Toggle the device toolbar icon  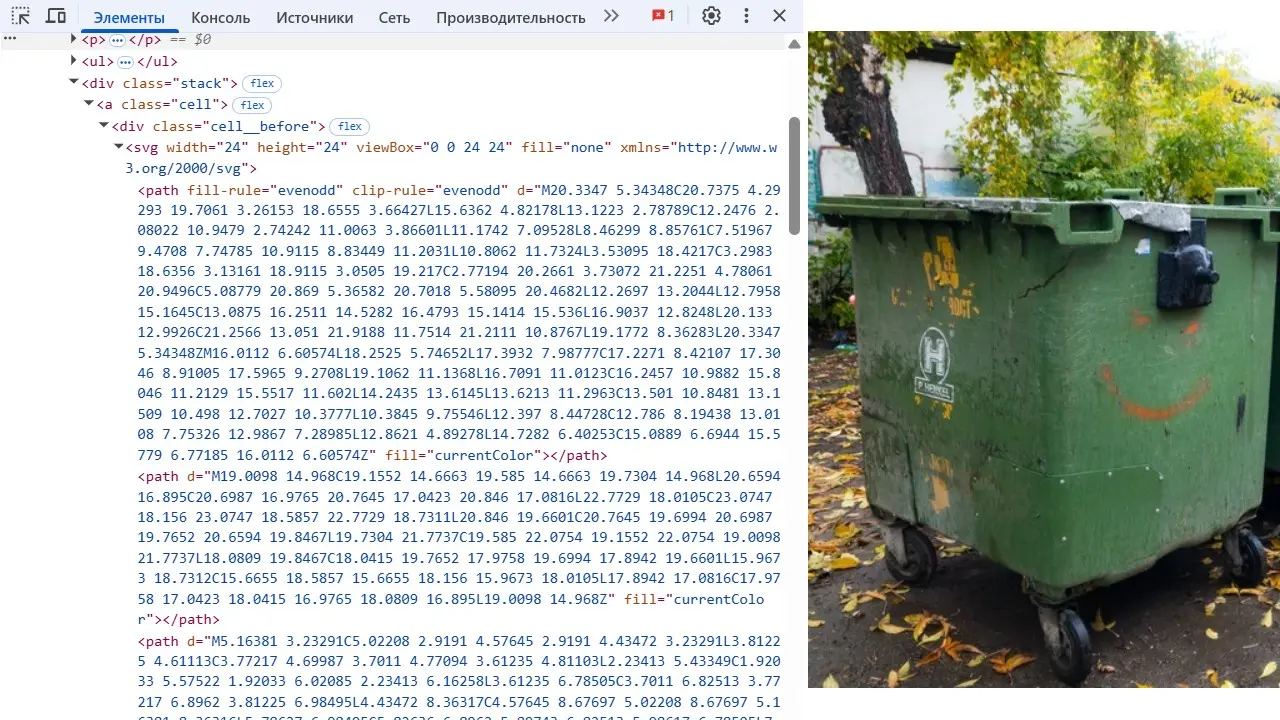pos(56,16)
